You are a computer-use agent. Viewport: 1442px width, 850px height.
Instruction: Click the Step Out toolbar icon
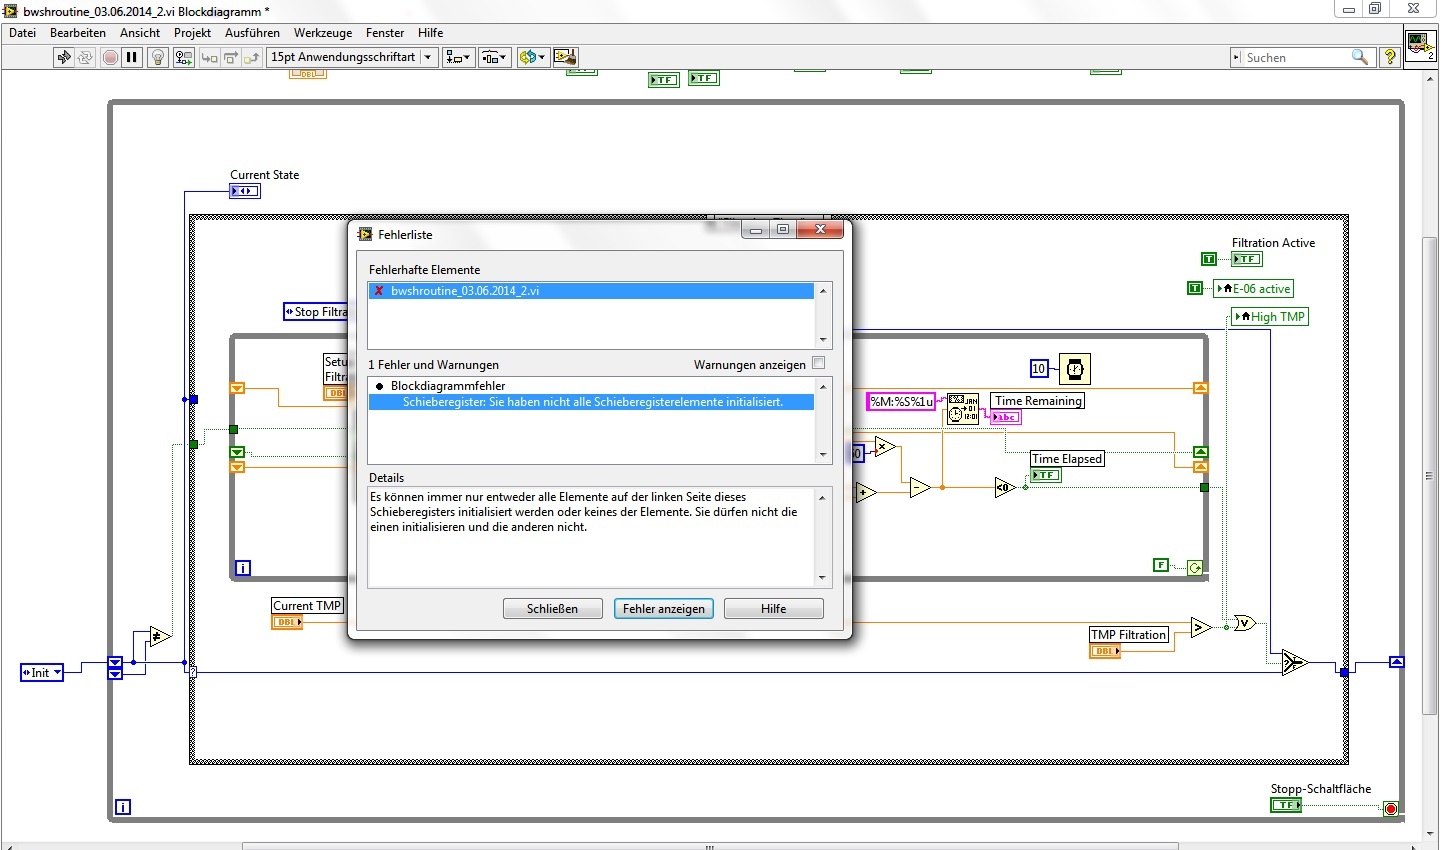[251, 57]
